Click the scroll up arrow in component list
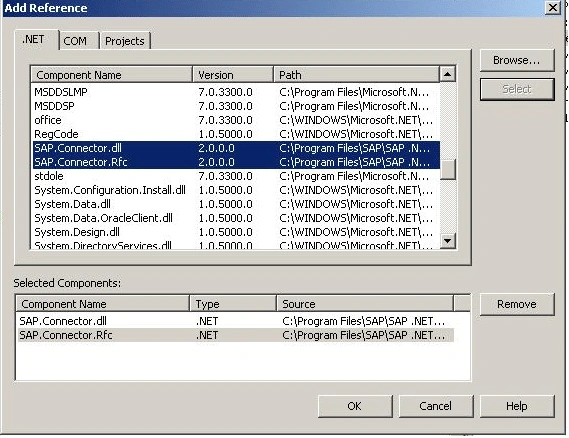This screenshot has height=438, width=569. point(447,74)
